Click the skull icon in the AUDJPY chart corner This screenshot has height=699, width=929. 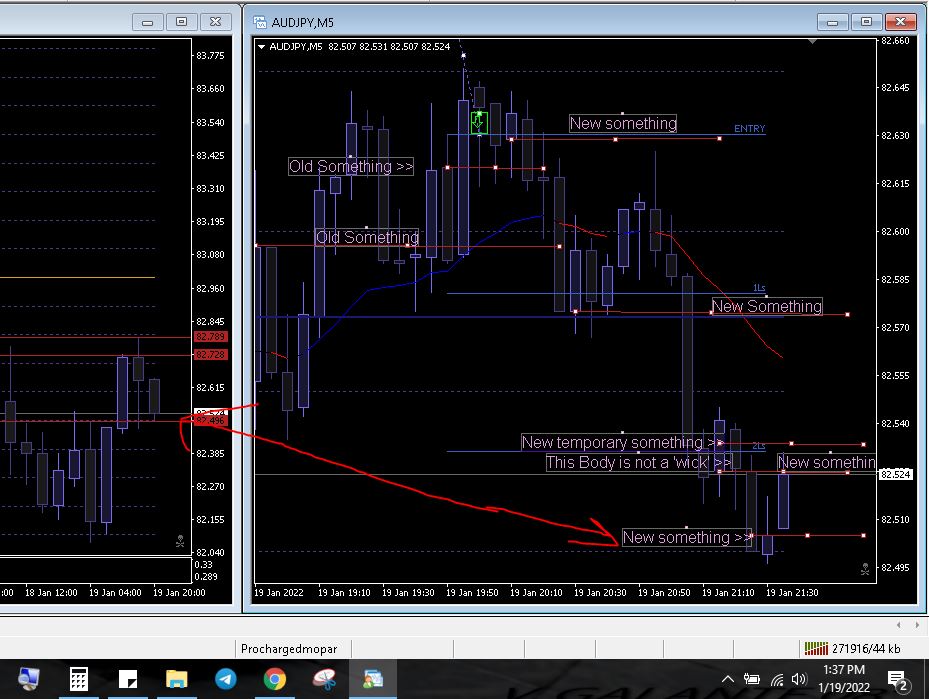click(x=865, y=569)
